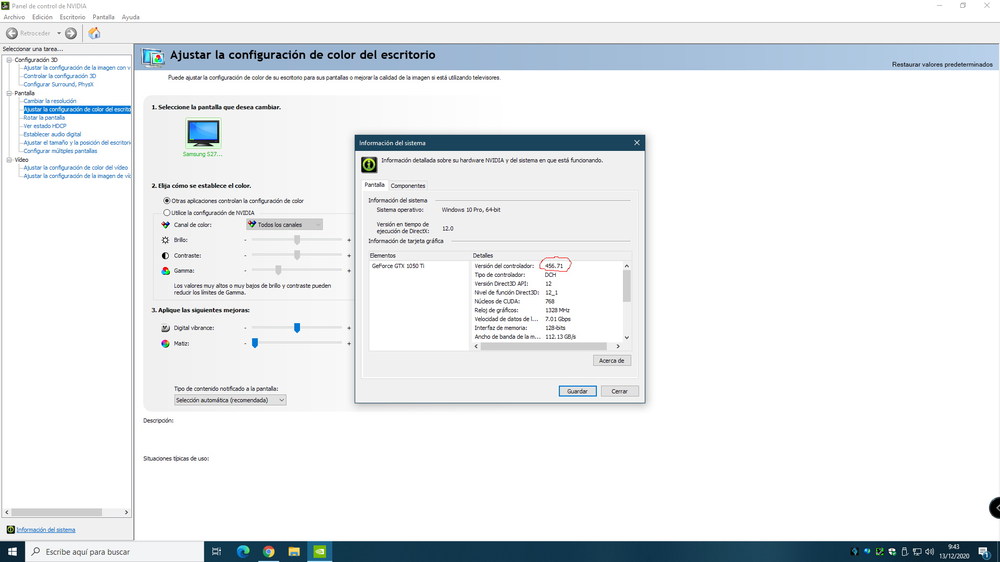The height and width of the screenshot is (562, 1000).
Task: Click the Contraste half-circle icon
Action: [165, 255]
